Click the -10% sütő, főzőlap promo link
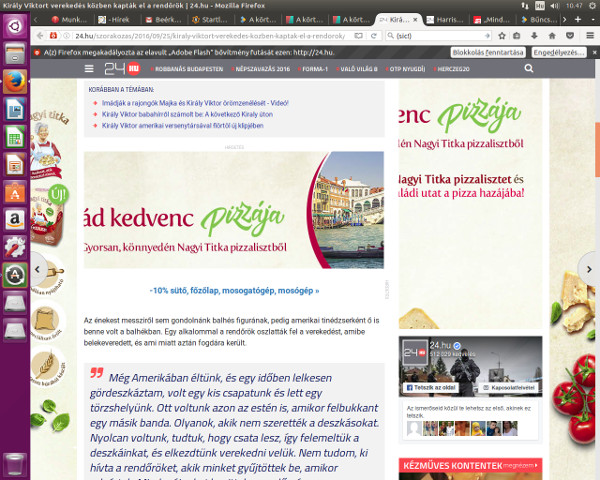 point(234,290)
